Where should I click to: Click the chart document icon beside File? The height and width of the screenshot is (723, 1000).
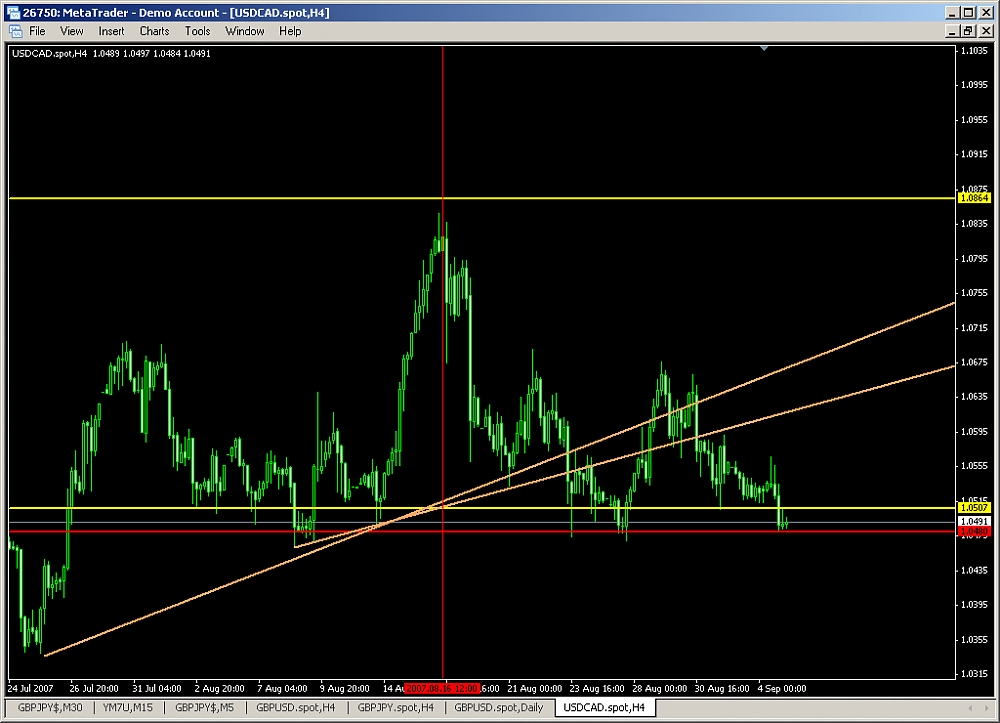pos(15,31)
